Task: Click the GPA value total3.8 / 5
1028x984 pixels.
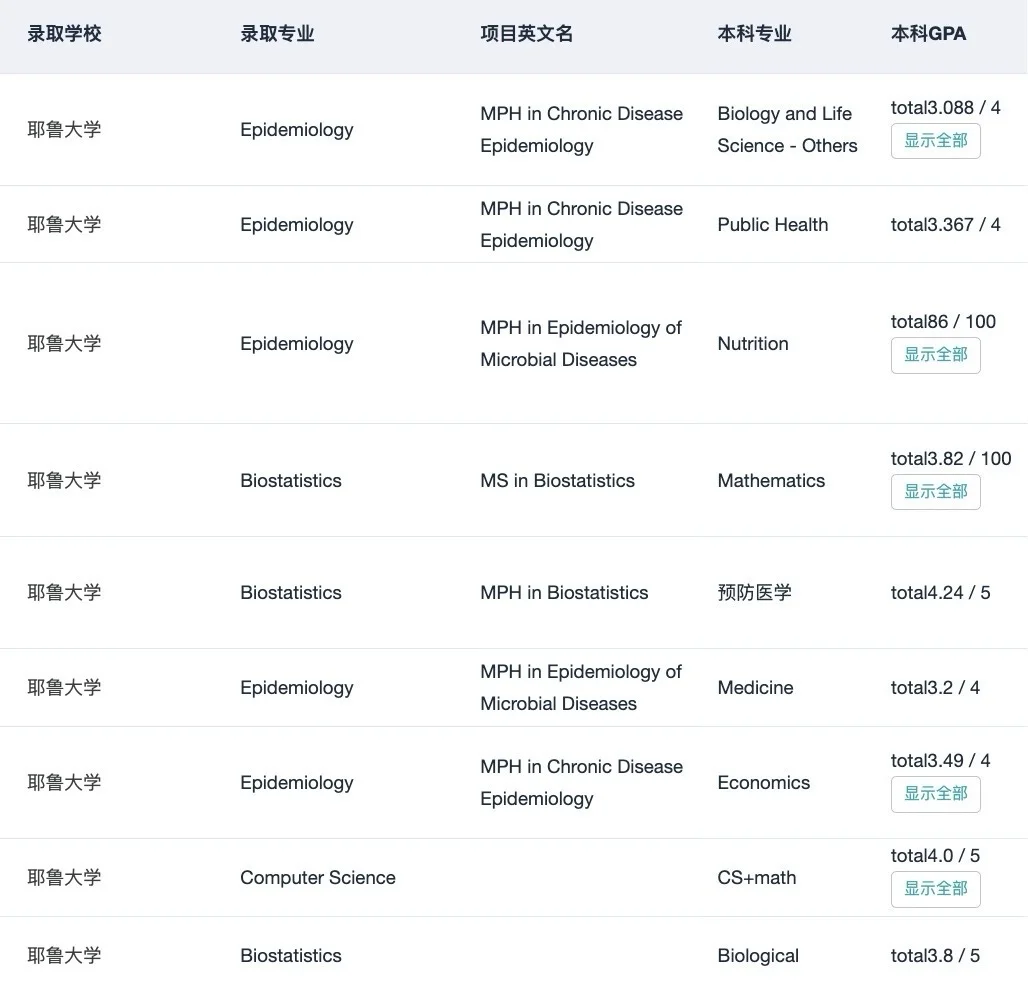Action: 935,956
